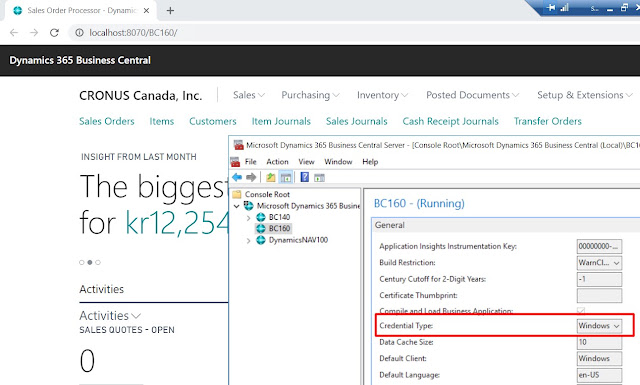Click the Century Cutoff for 2-Digit Years field
Screen dimensions: 640x385
599,279
